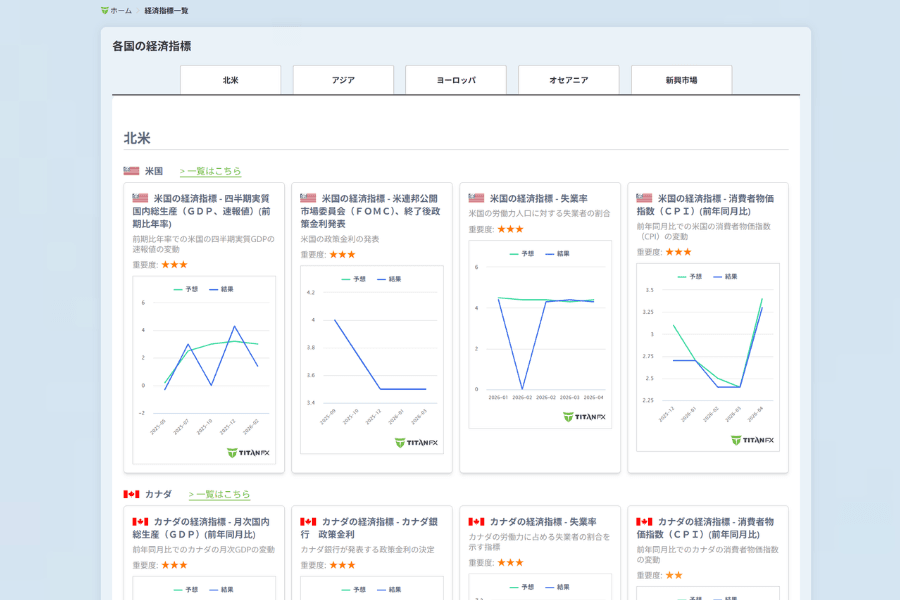Open カナダの経済指標 - 失業率 card title
900x600 pixels.
543,522
